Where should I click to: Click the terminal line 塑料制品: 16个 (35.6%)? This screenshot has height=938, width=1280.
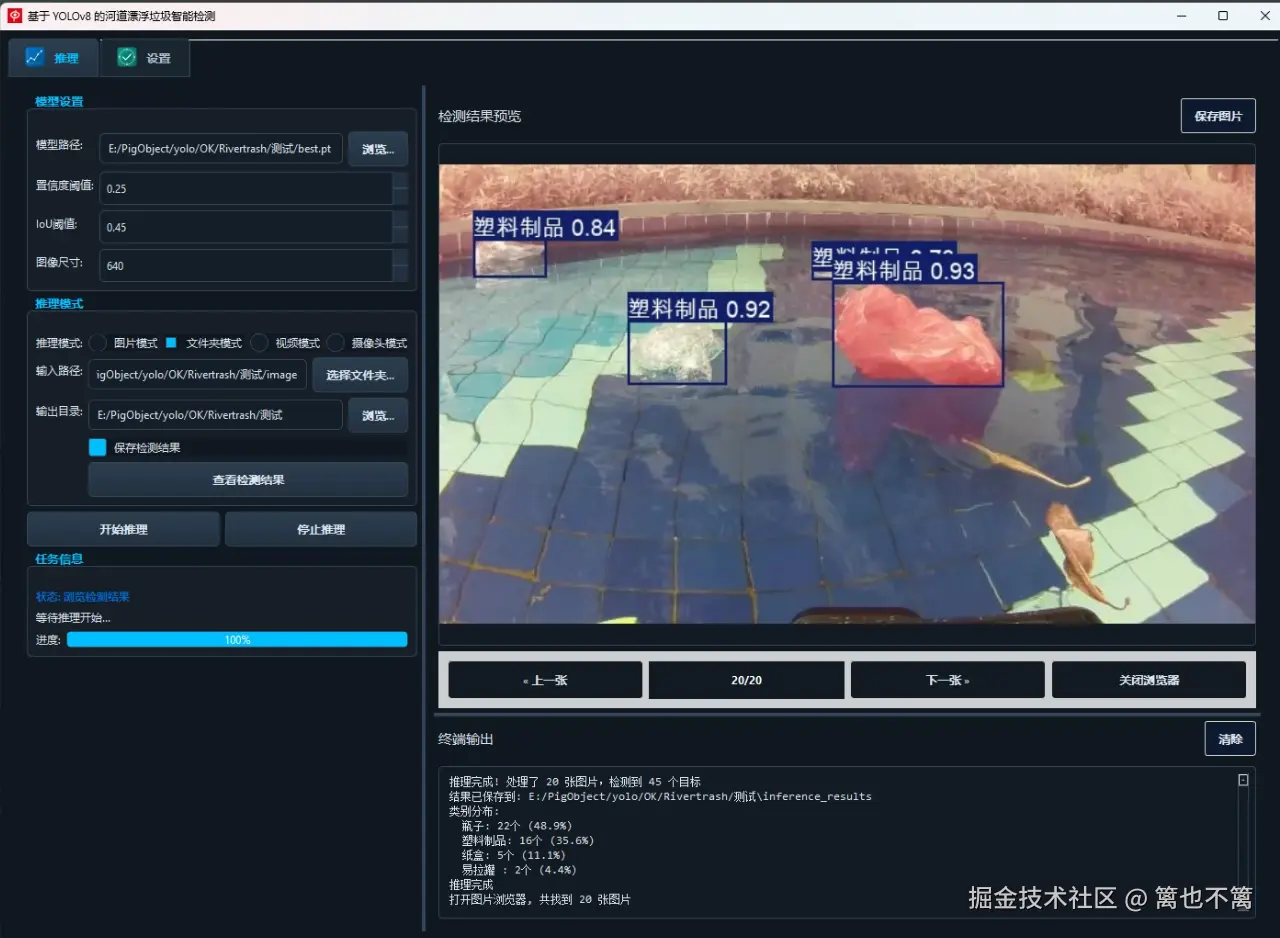pyautogui.click(x=528, y=841)
